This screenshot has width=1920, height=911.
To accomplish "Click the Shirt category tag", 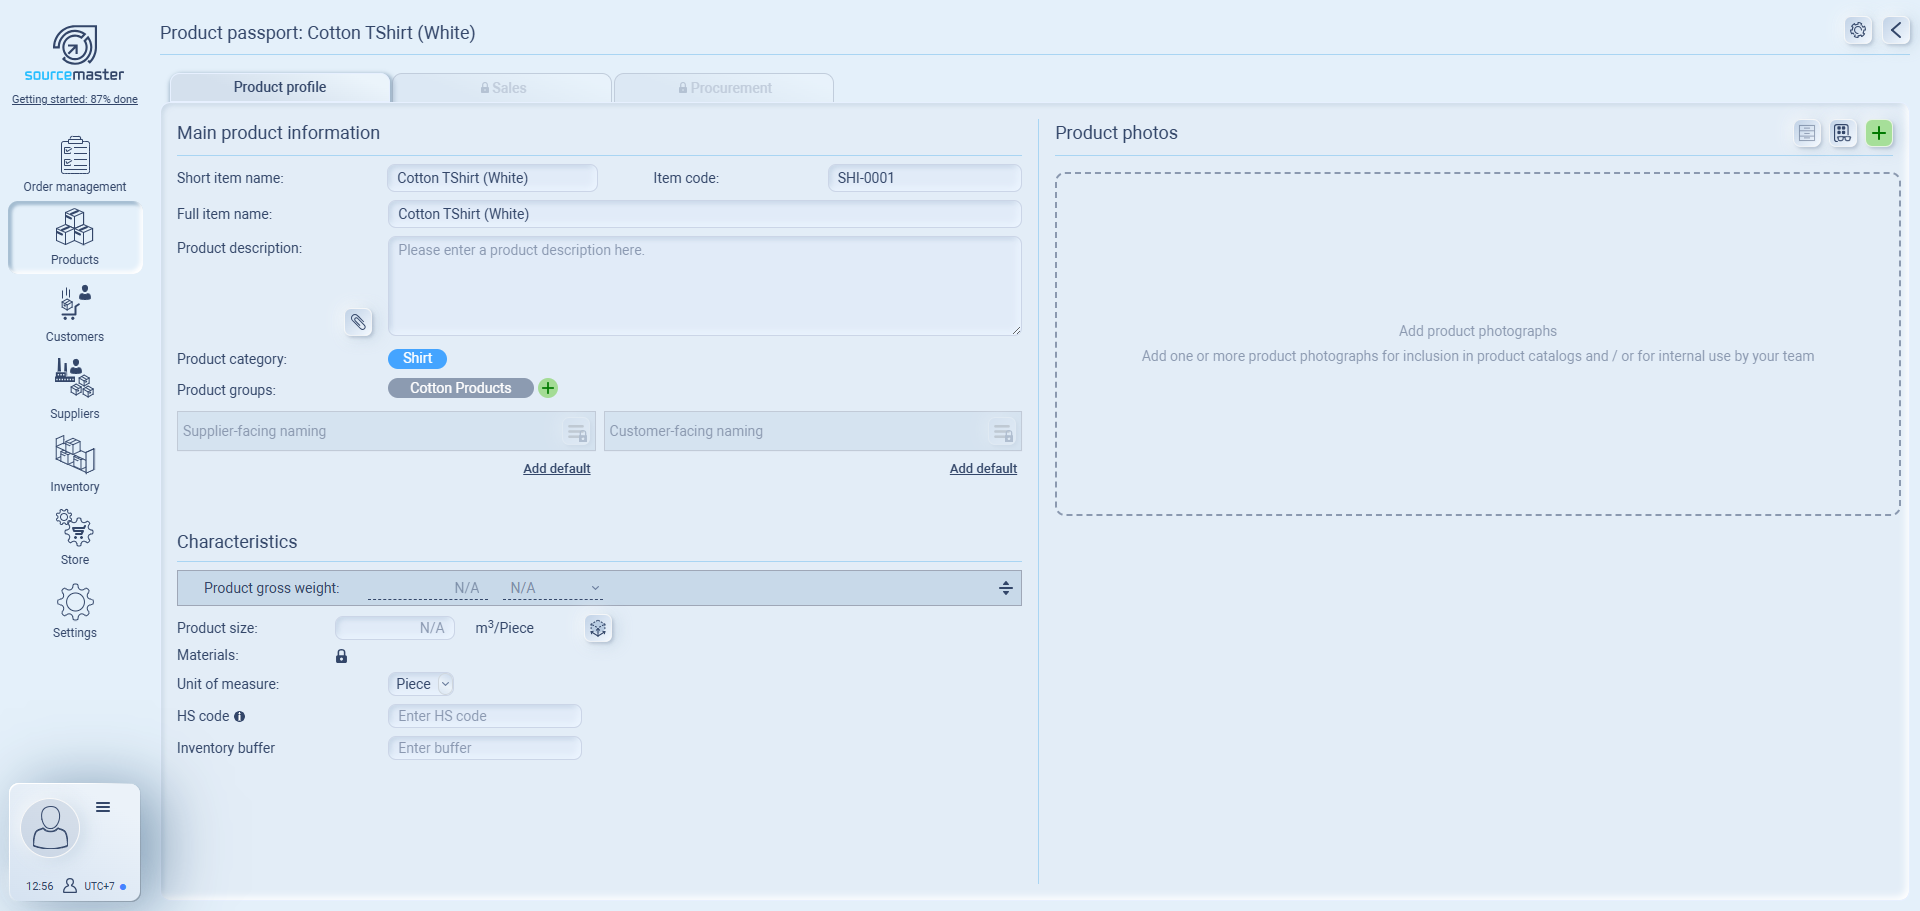I will click(x=417, y=358).
